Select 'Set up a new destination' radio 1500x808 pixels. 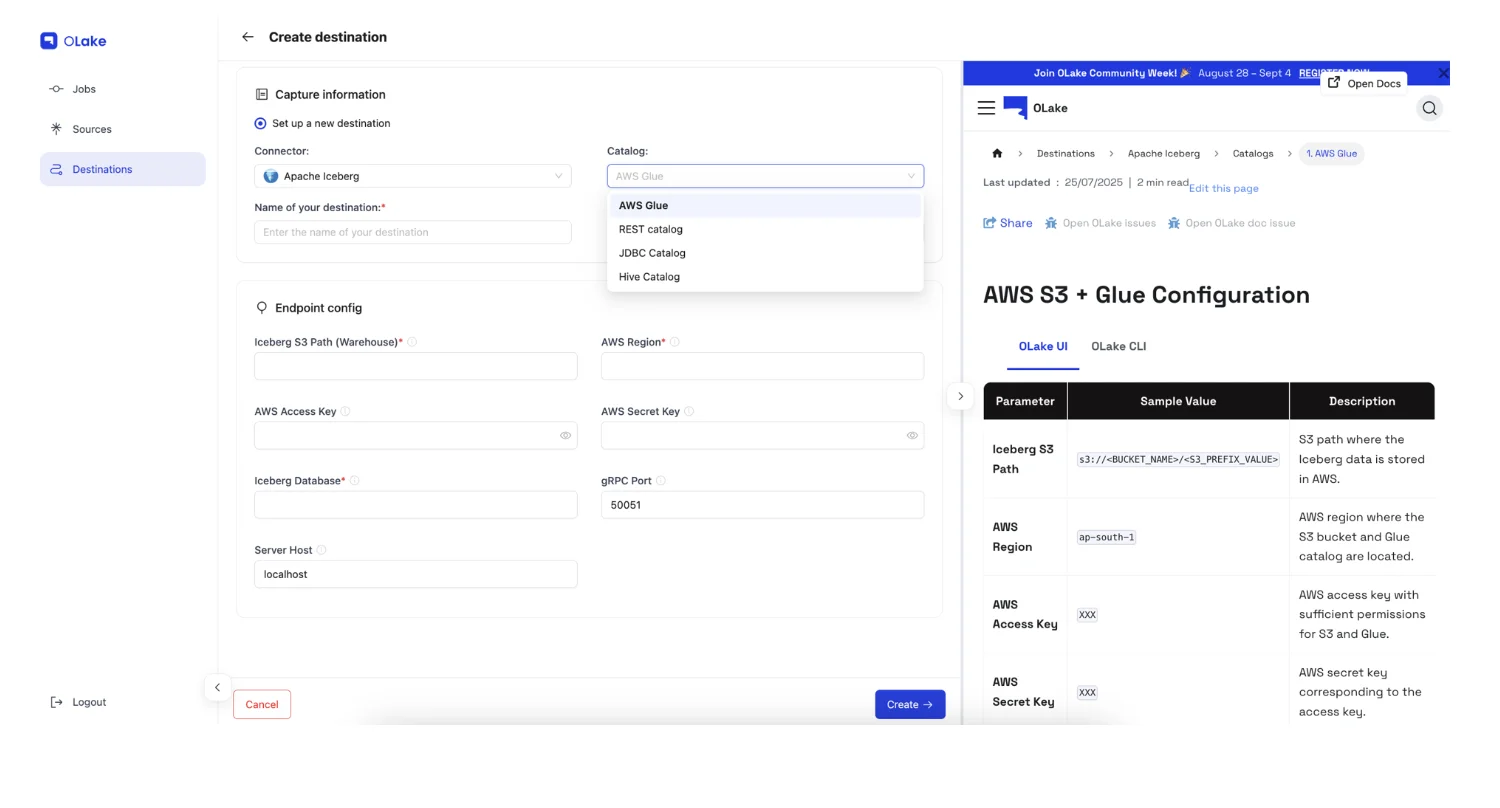tap(261, 124)
